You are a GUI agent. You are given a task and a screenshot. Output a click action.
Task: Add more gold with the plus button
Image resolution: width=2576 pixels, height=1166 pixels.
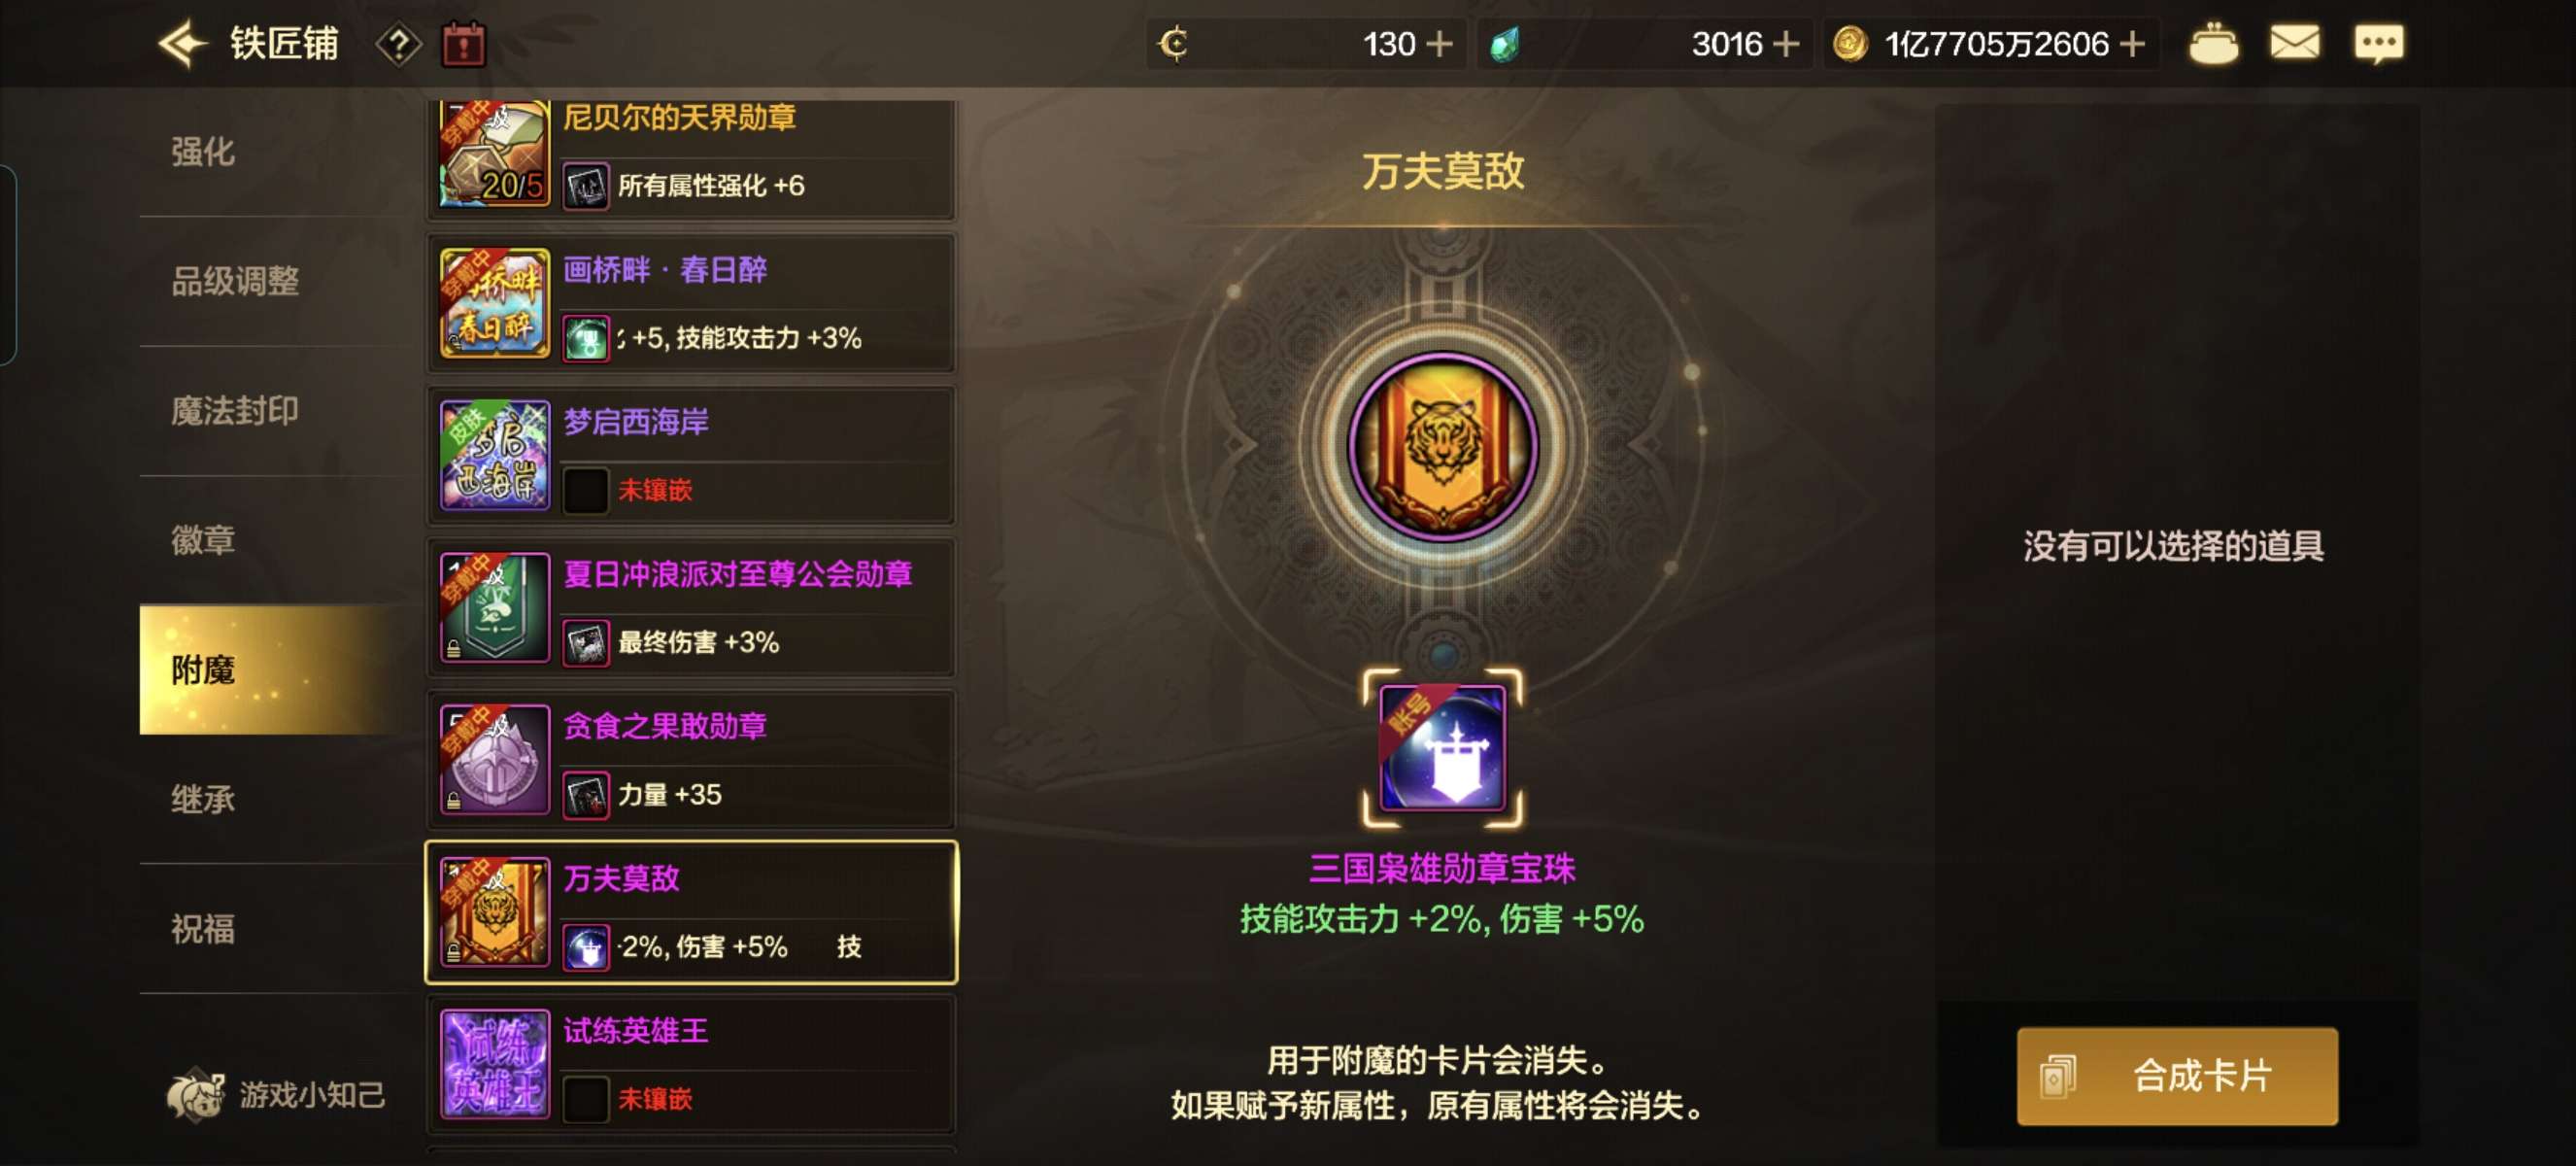[x=2132, y=44]
